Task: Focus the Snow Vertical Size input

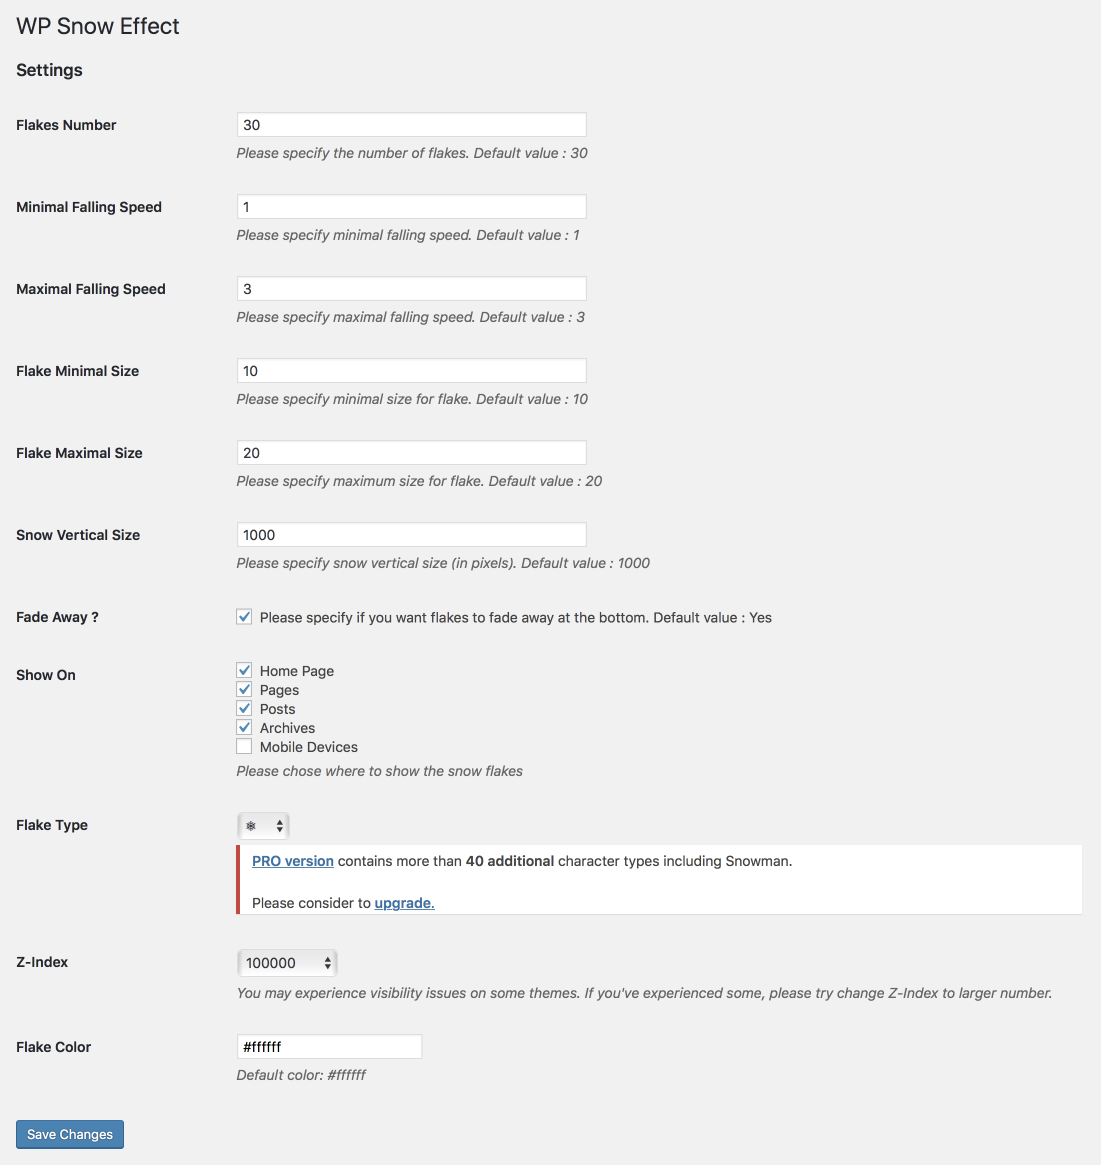Action: tap(412, 535)
